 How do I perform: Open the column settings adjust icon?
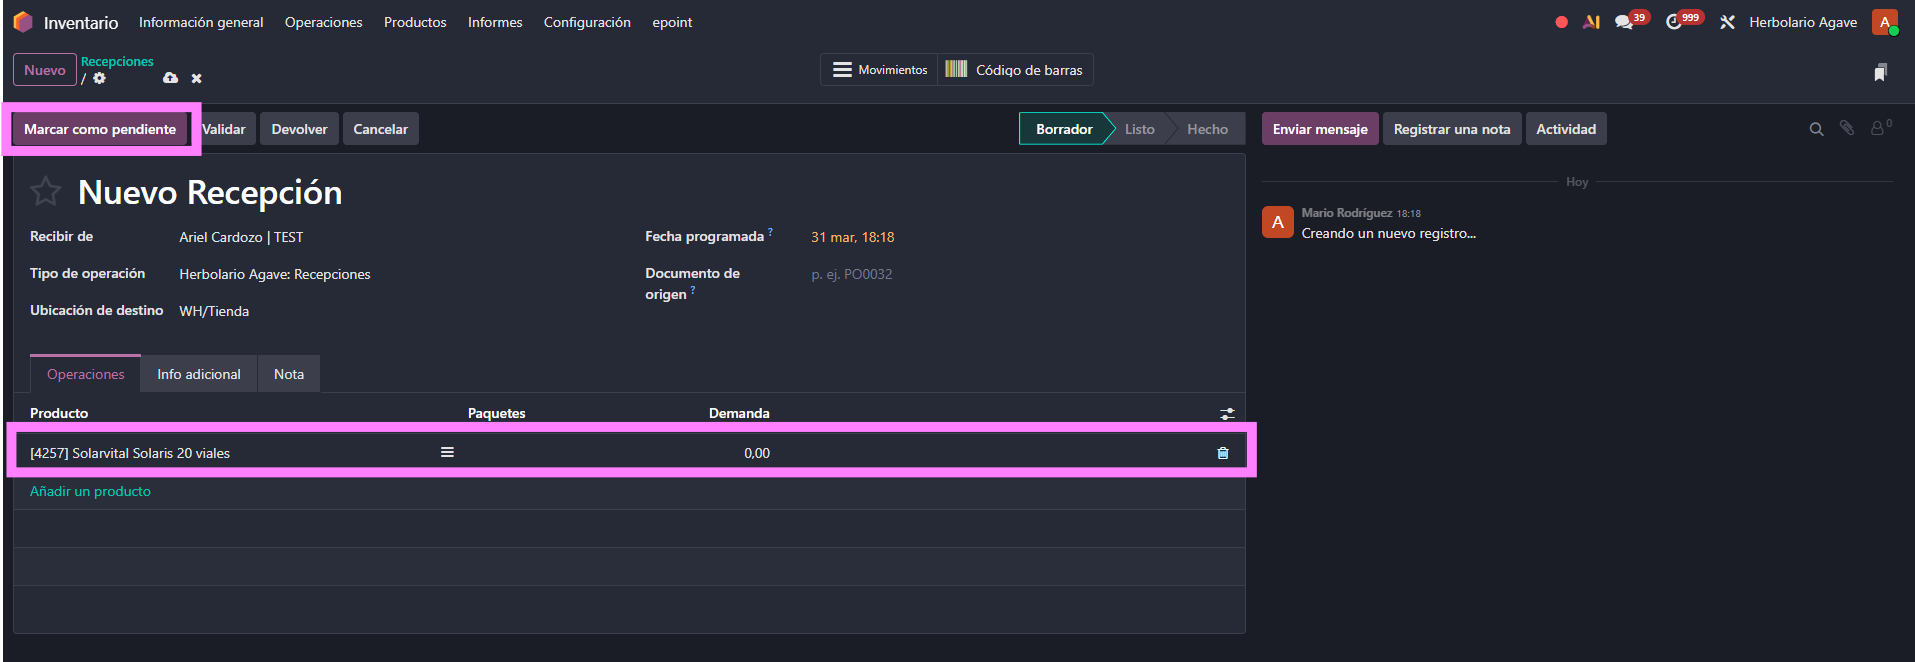(1227, 413)
